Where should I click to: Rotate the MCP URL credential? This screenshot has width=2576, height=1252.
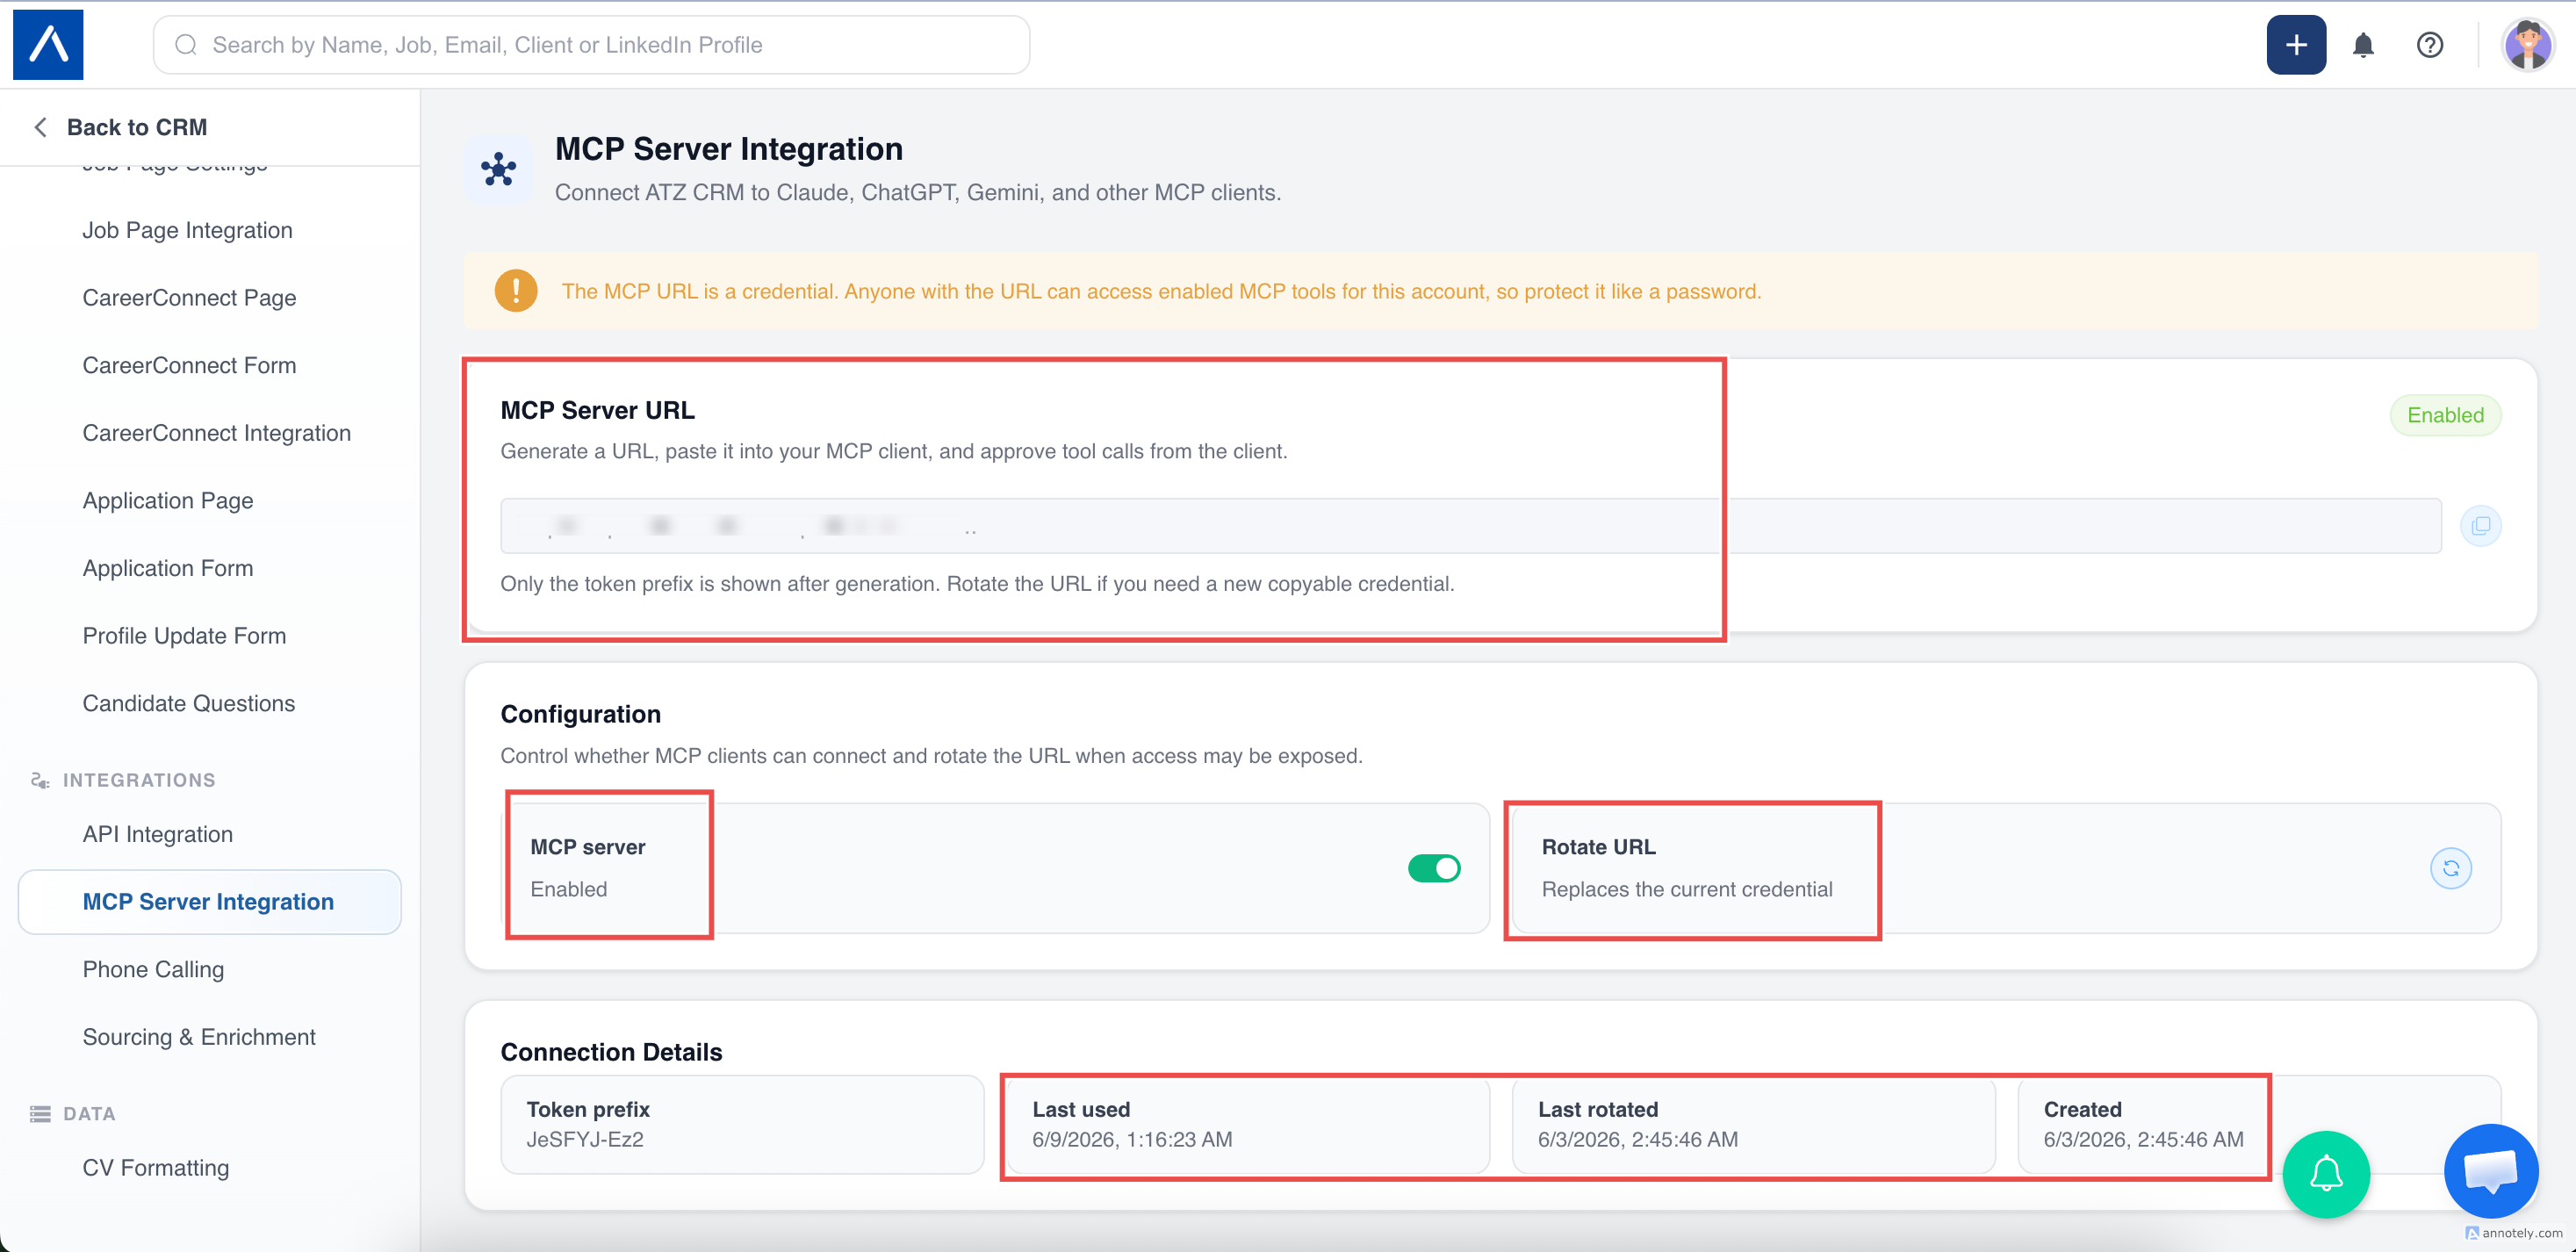pyautogui.click(x=2451, y=868)
